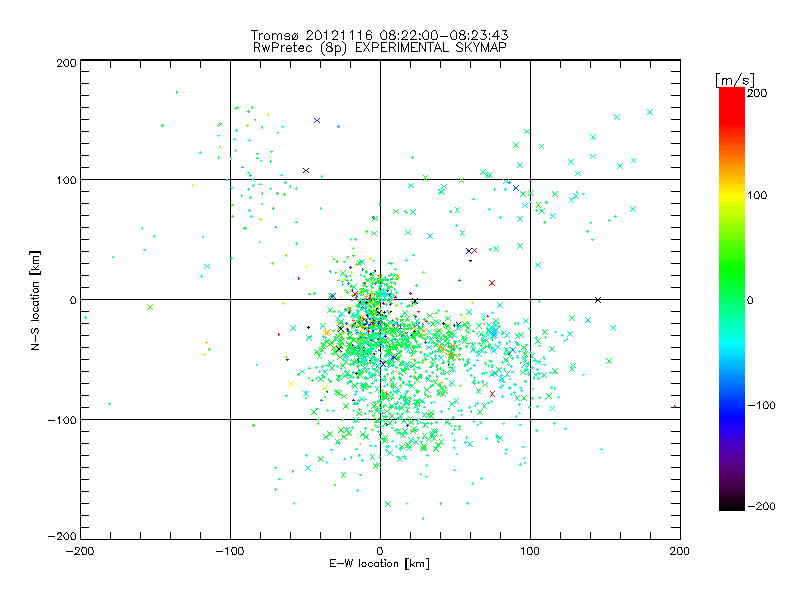Click the 100 tick label on the N-S axis
The width and height of the screenshot is (800, 600).
pyautogui.click(x=66, y=180)
